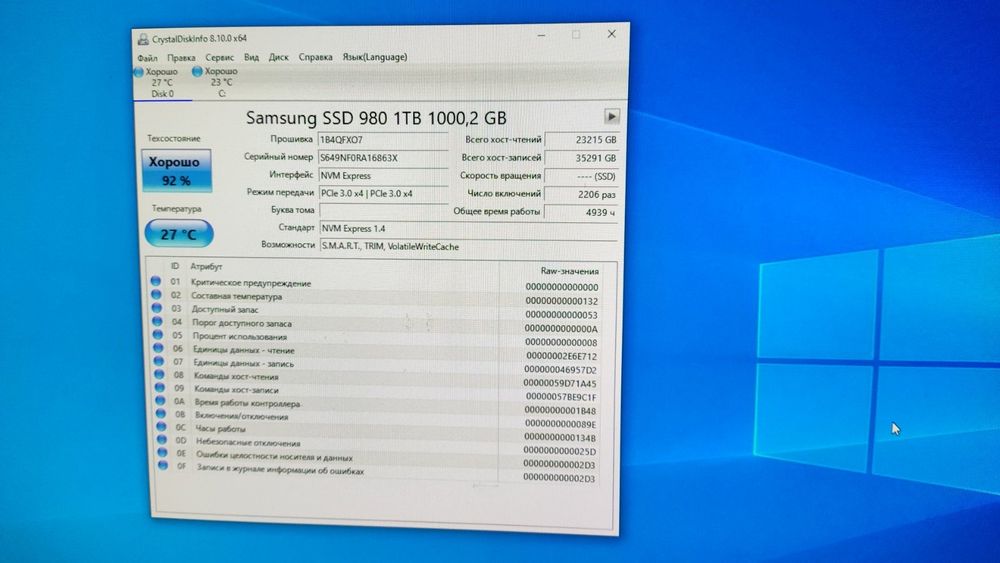Close the CrystalDiskInfo window

612,34
